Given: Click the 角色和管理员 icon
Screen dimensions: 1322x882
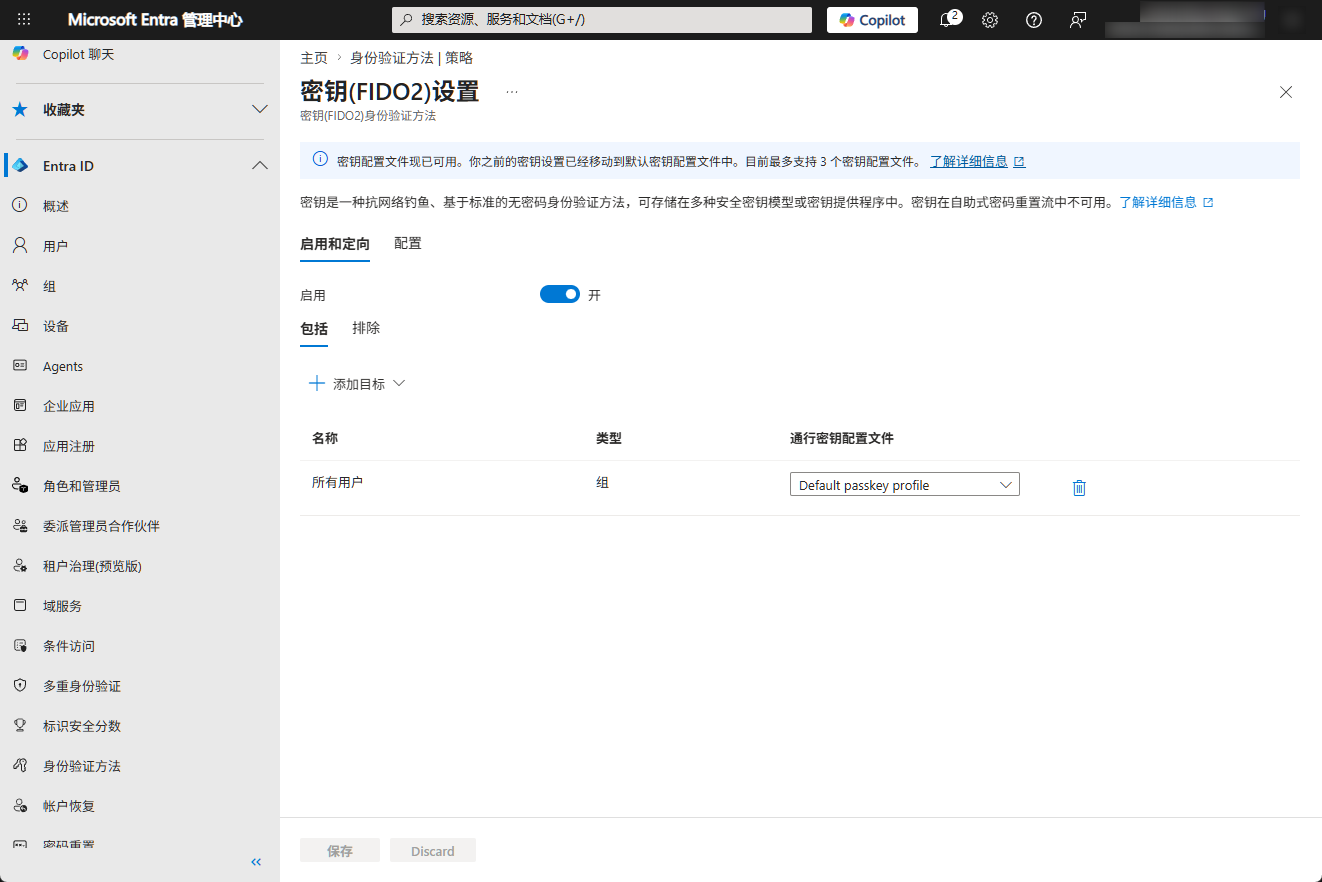Looking at the screenshot, I should click(20, 486).
